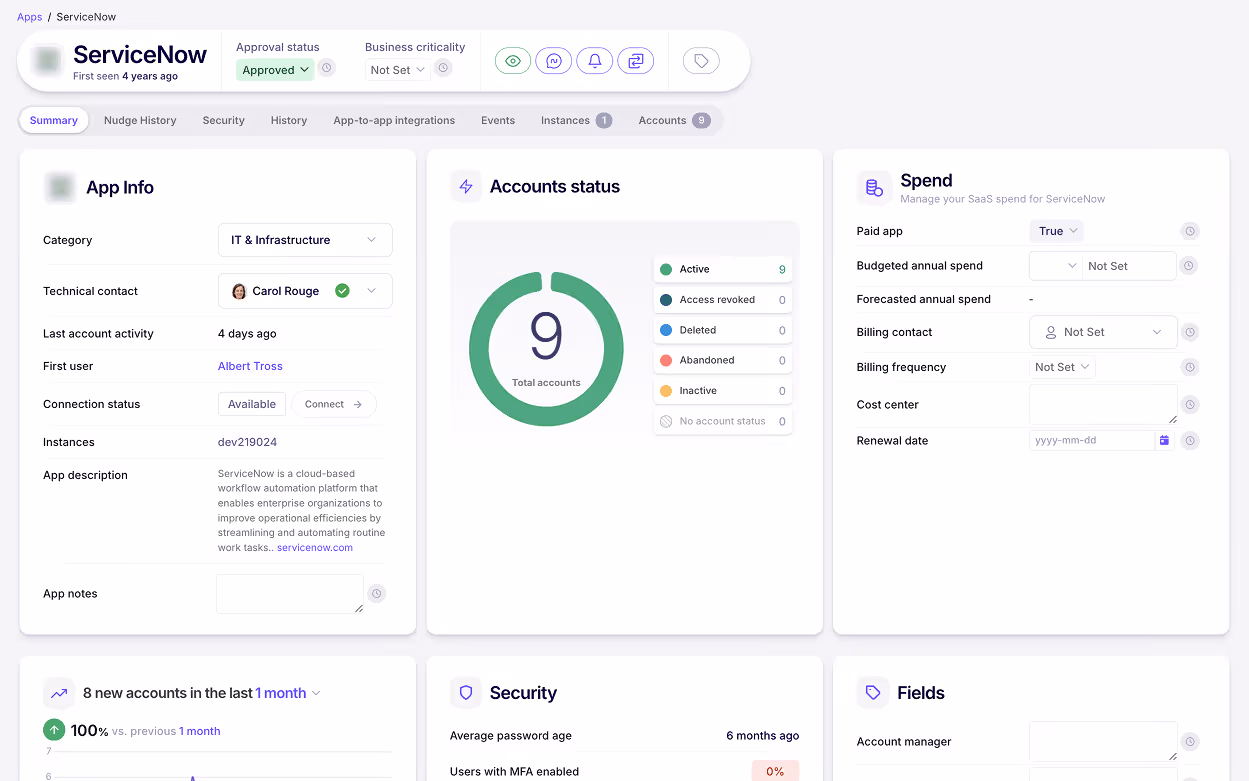Open the Events tab
This screenshot has height=781, width=1249.
click(498, 120)
